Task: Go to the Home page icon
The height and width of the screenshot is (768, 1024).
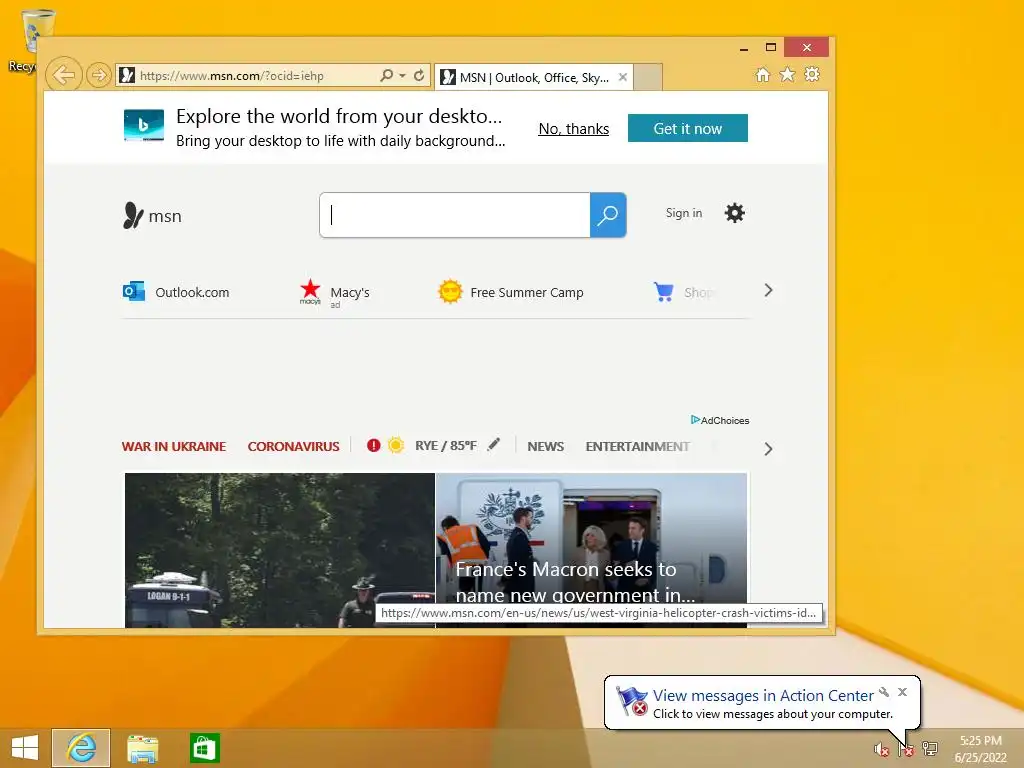Action: 763,74
